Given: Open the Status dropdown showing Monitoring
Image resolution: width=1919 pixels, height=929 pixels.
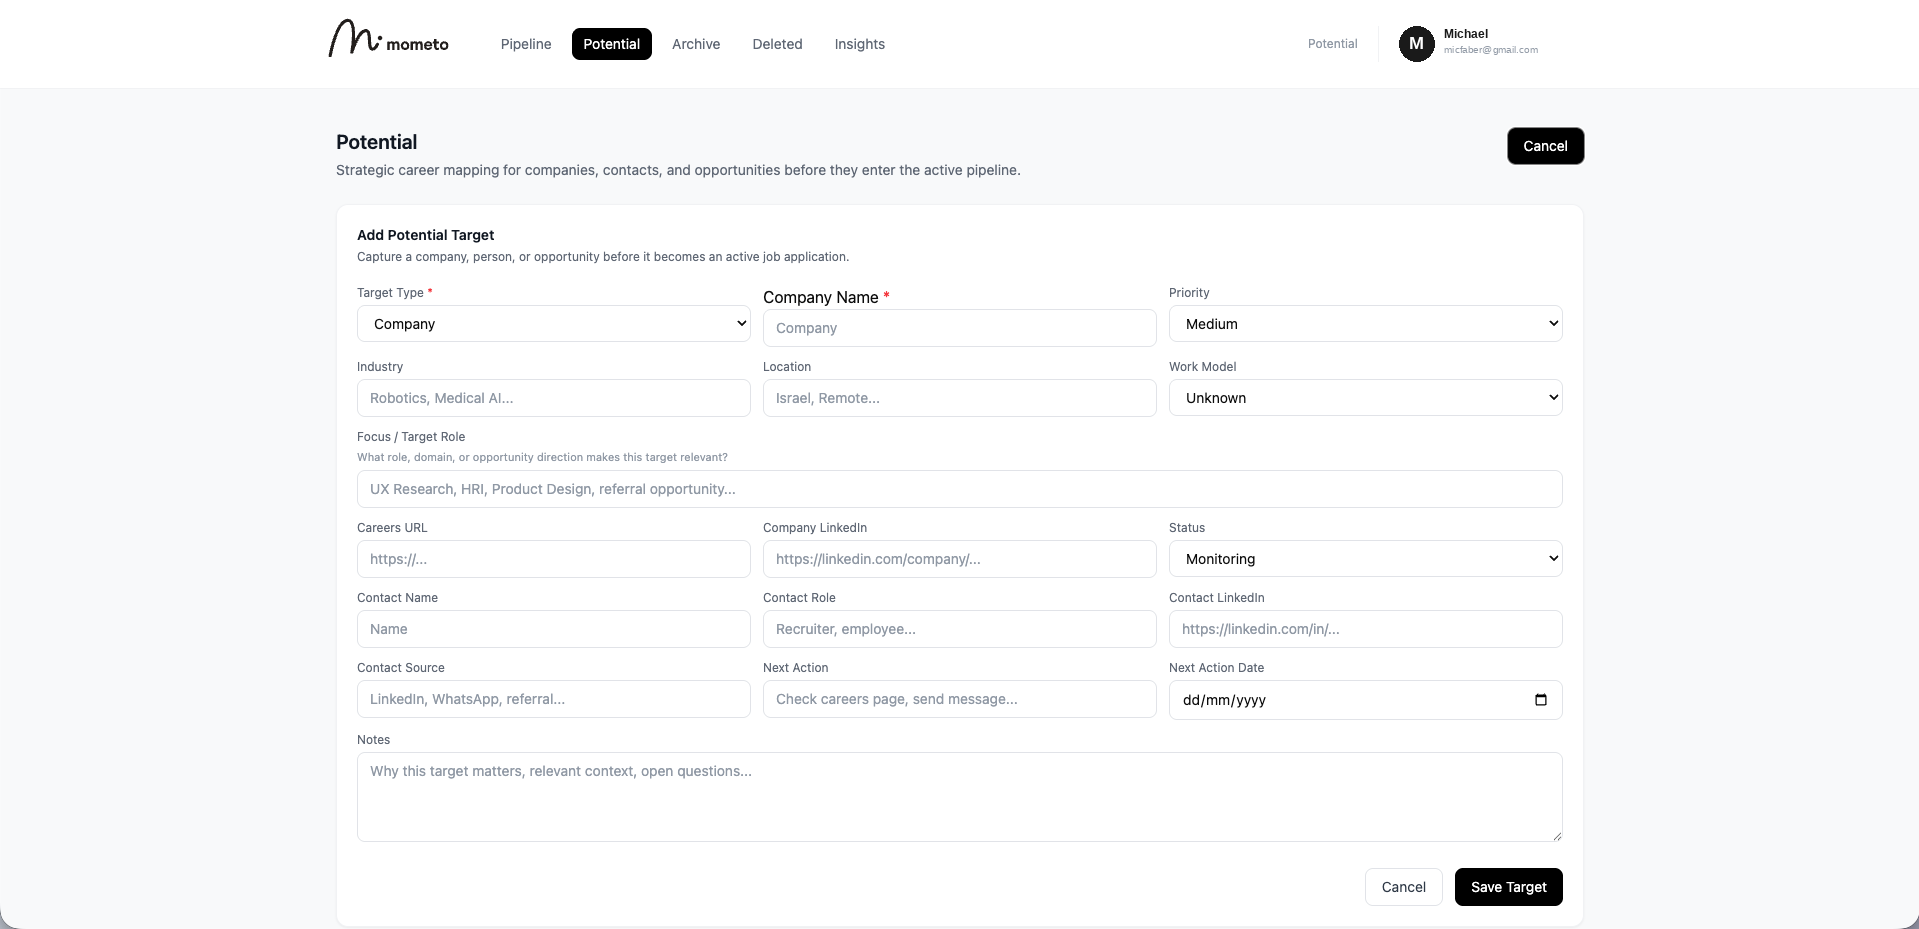Looking at the screenshot, I should pyautogui.click(x=1365, y=559).
